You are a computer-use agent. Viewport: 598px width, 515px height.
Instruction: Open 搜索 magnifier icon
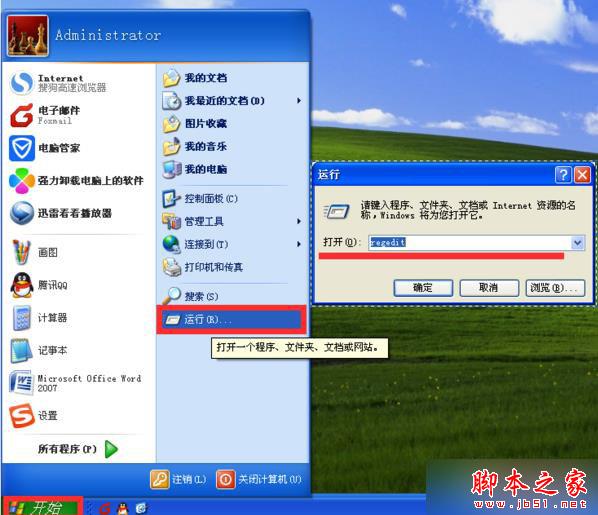[x=171, y=296]
